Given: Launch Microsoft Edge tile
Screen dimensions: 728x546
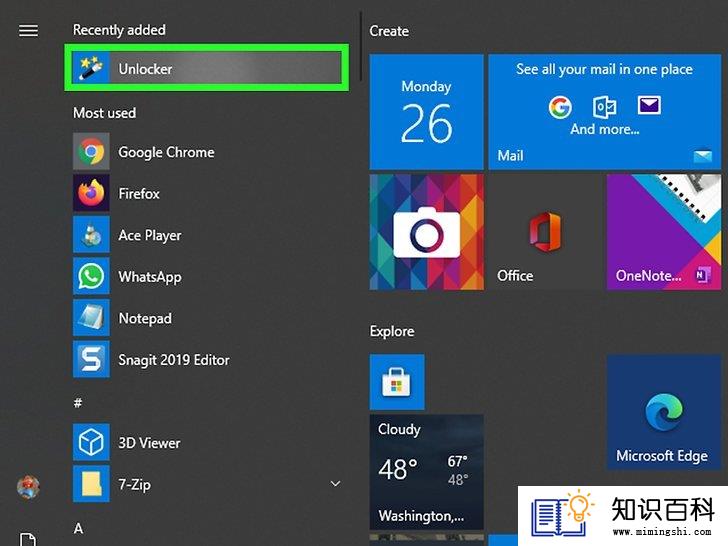Looking at the screenshot, I should point(664,412).
